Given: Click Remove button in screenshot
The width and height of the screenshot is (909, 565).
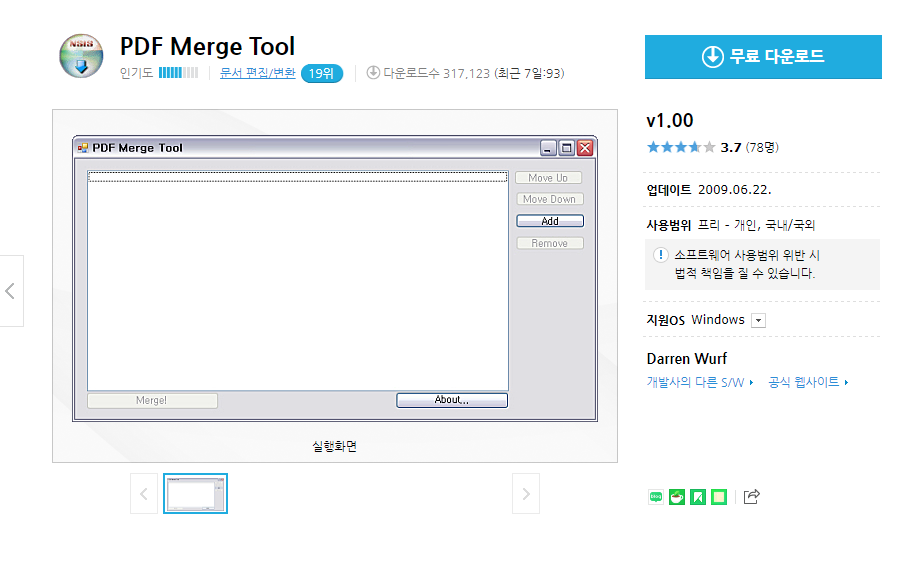Looking at the screenshot, I should pos(550,243).
